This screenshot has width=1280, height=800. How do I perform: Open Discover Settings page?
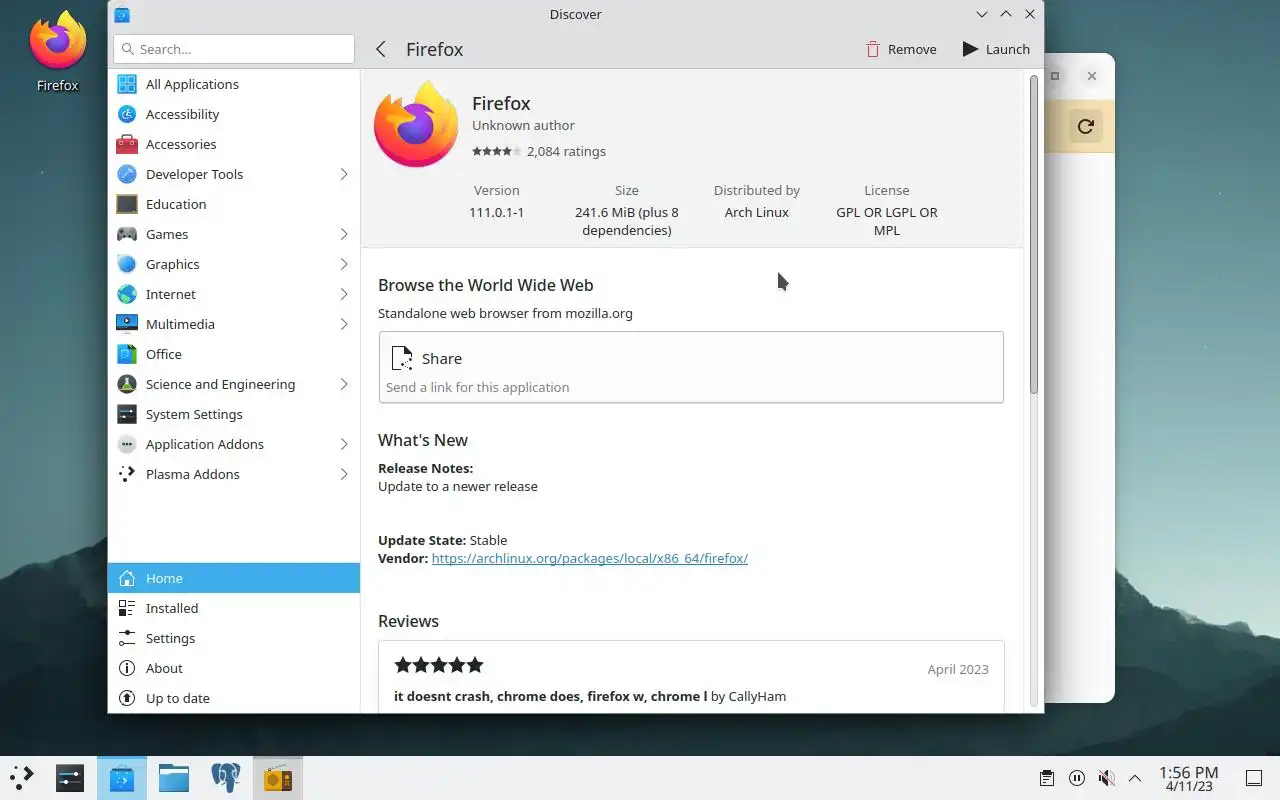(234, 638)
